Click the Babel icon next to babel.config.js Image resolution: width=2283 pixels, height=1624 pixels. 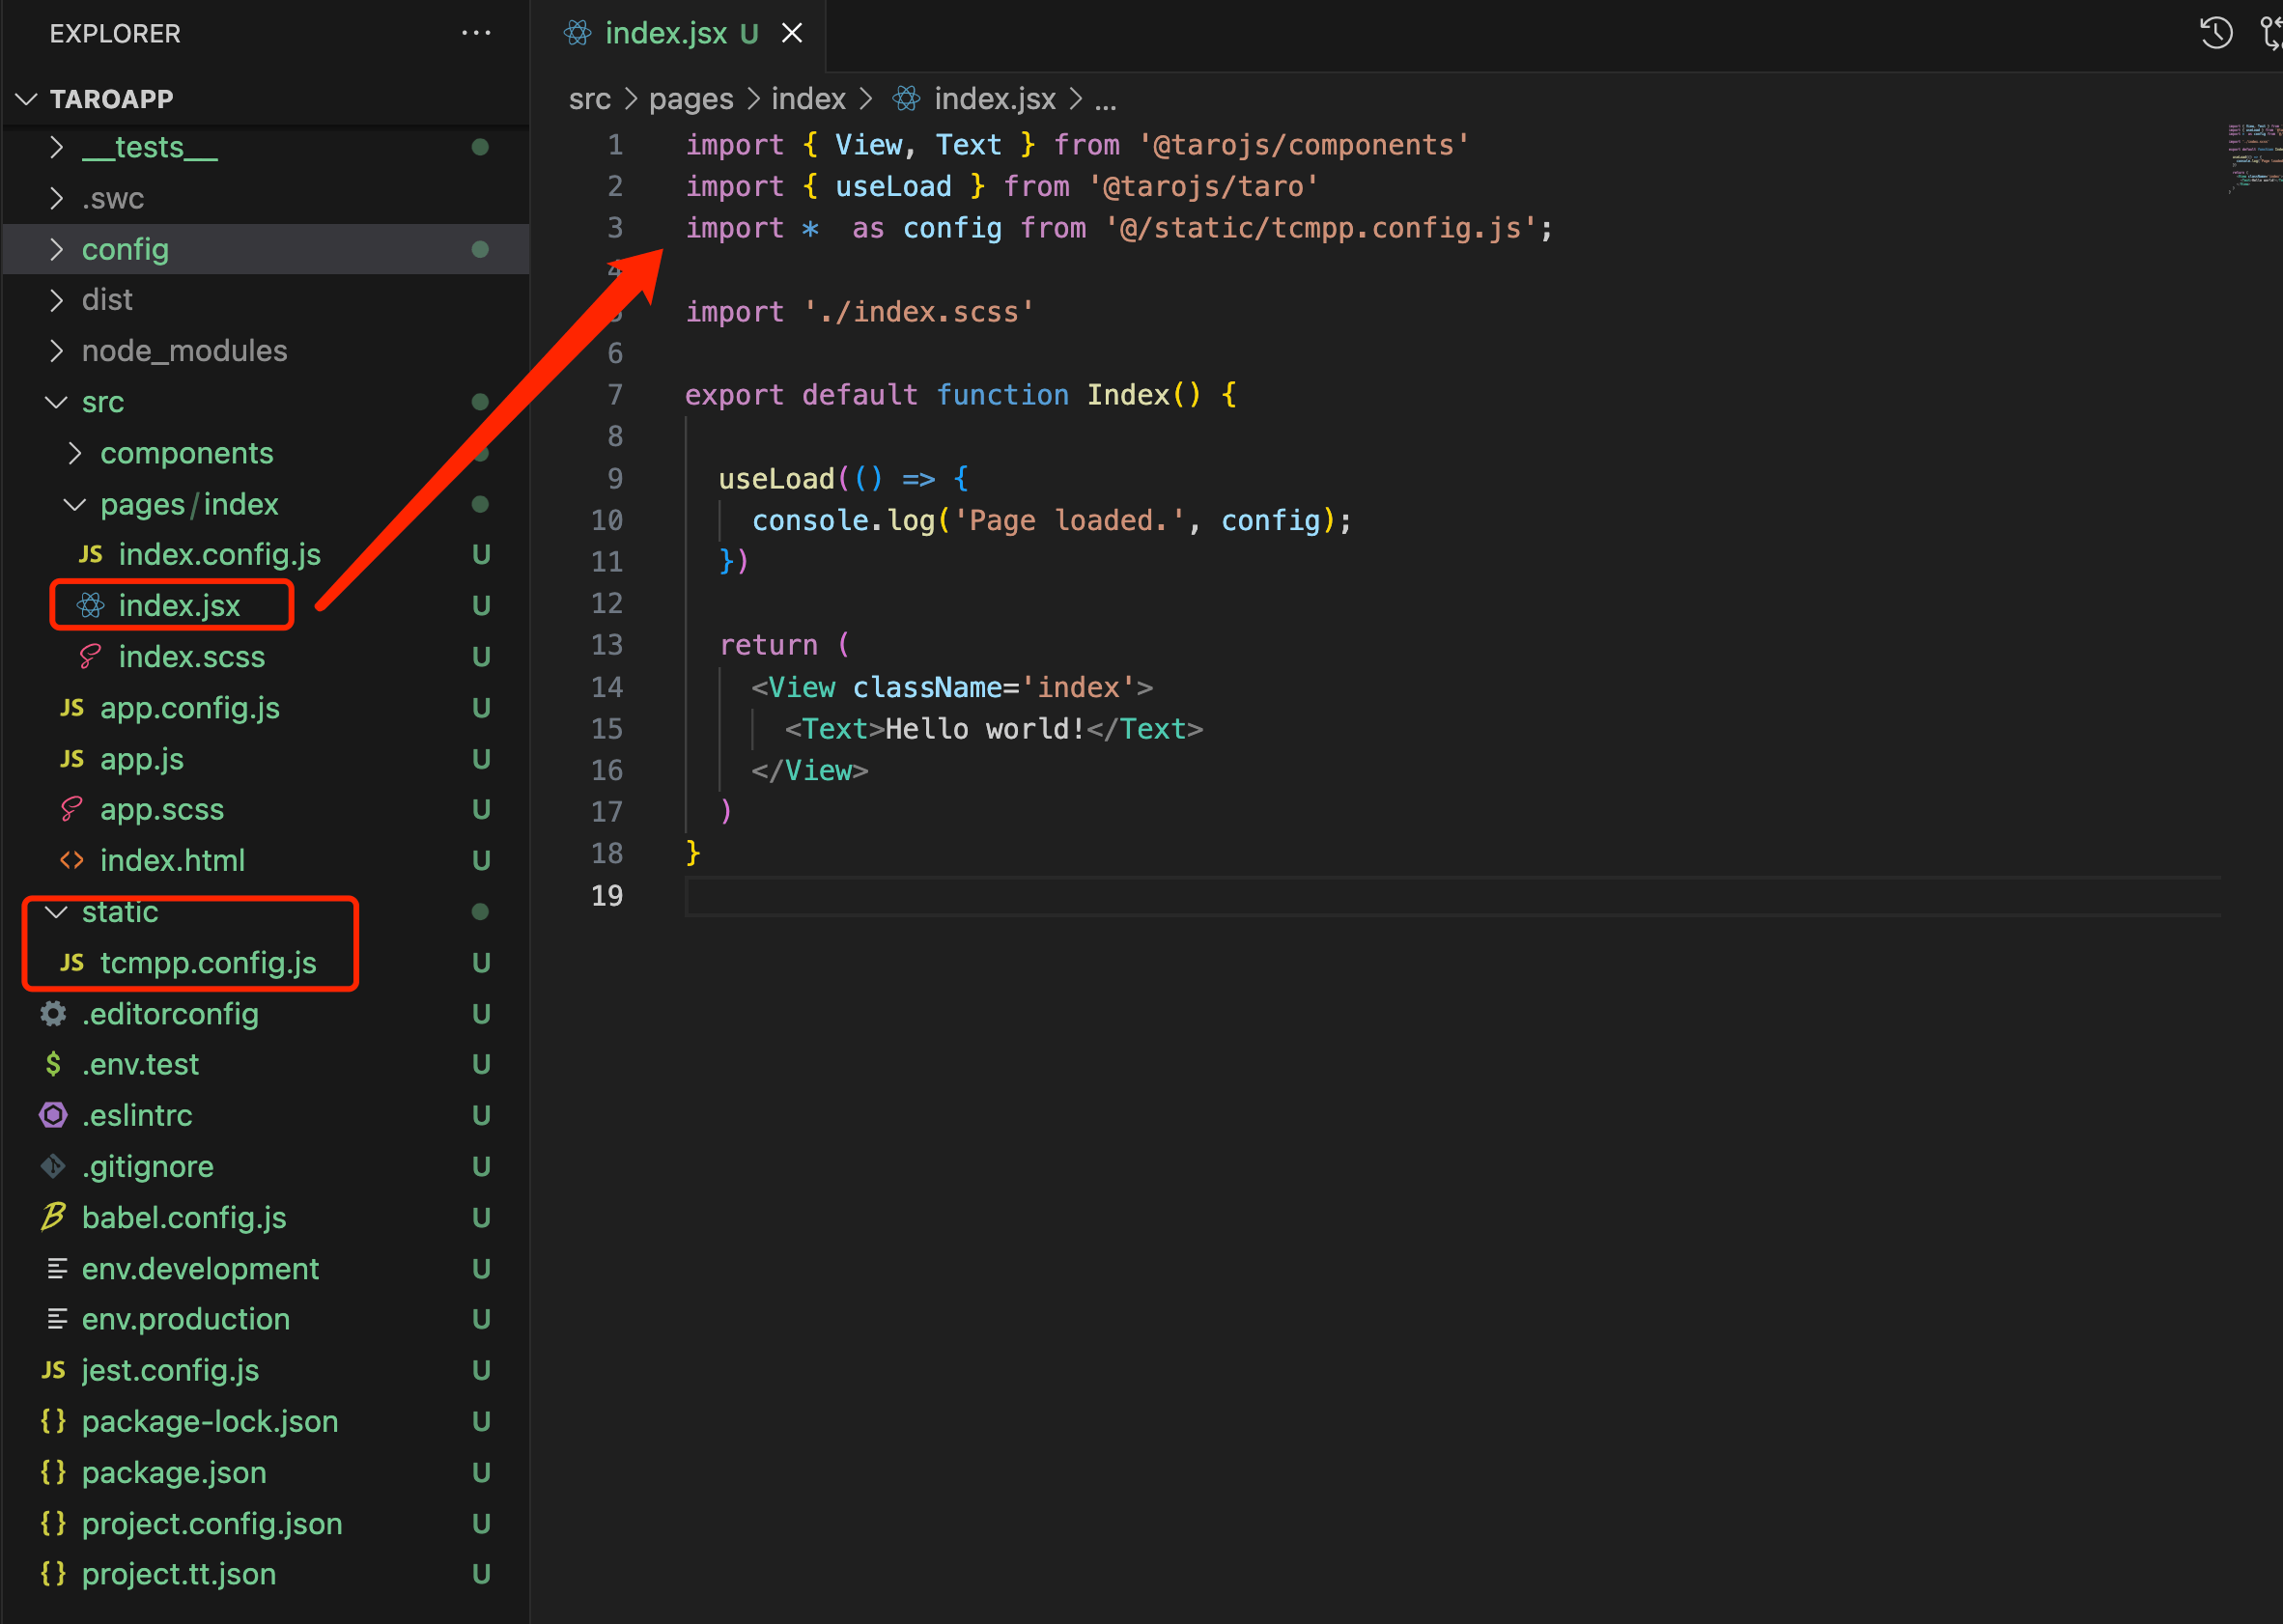pyautogui.click(x=53, y=1217)
